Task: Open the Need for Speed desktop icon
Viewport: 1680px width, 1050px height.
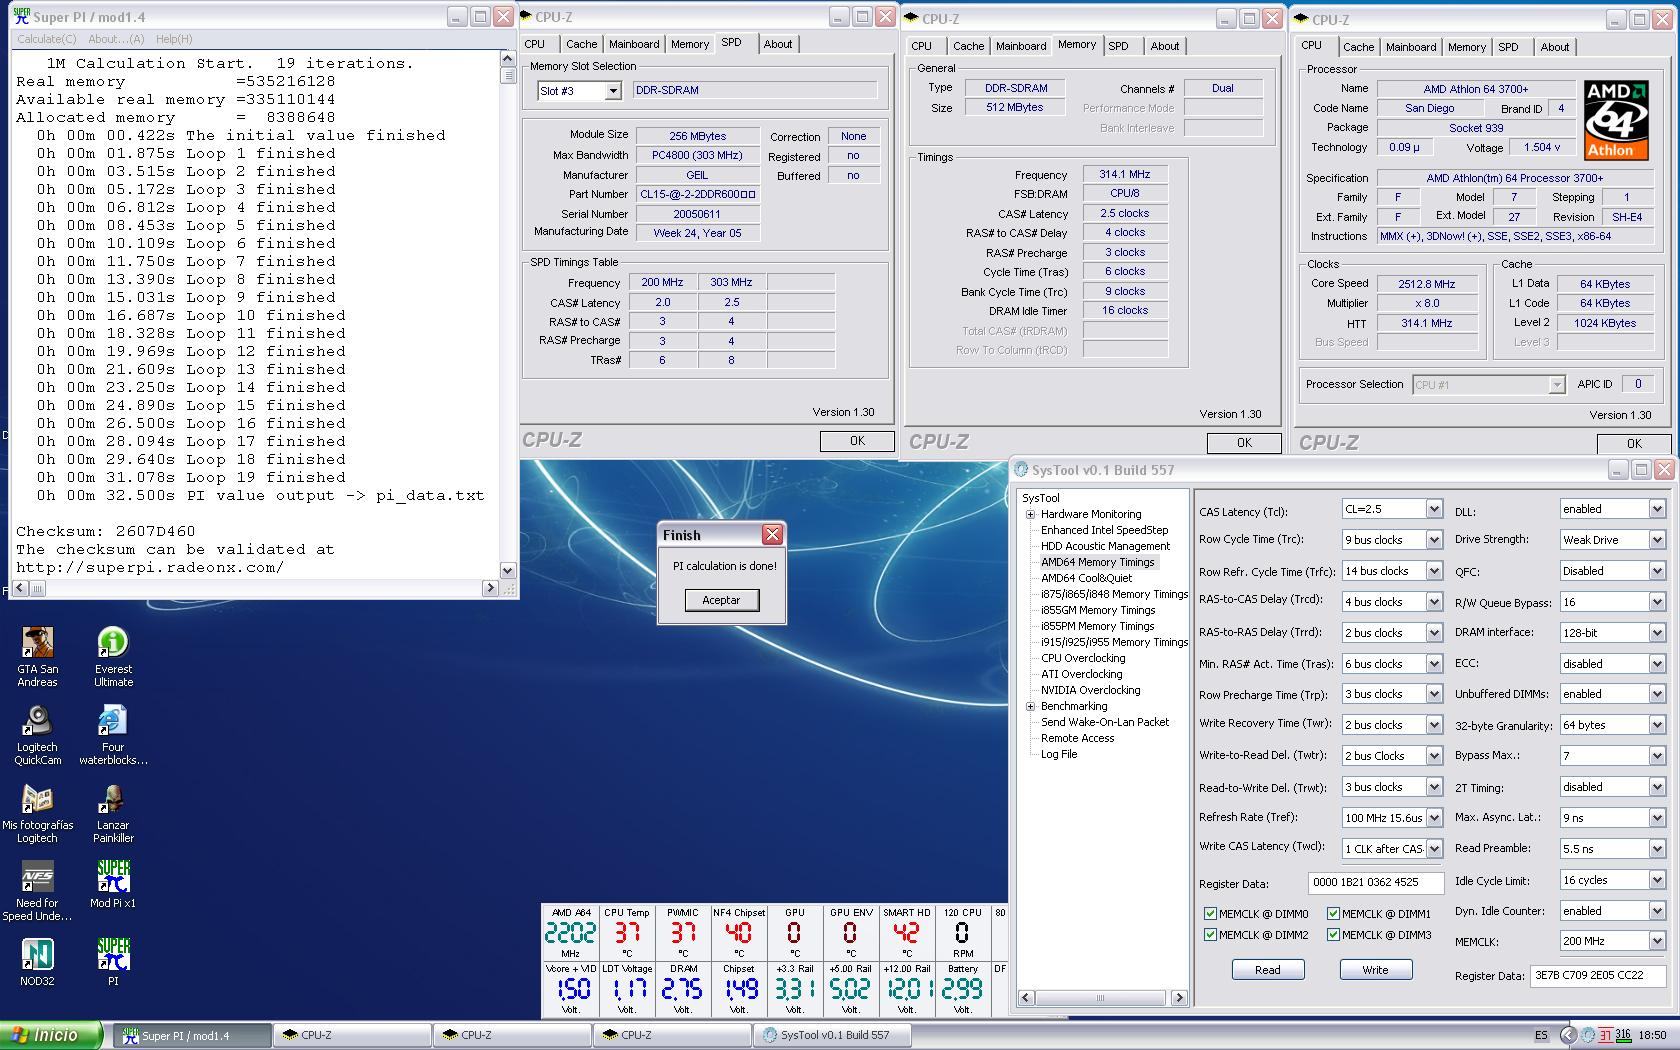Action: click(x=37, y=878)
